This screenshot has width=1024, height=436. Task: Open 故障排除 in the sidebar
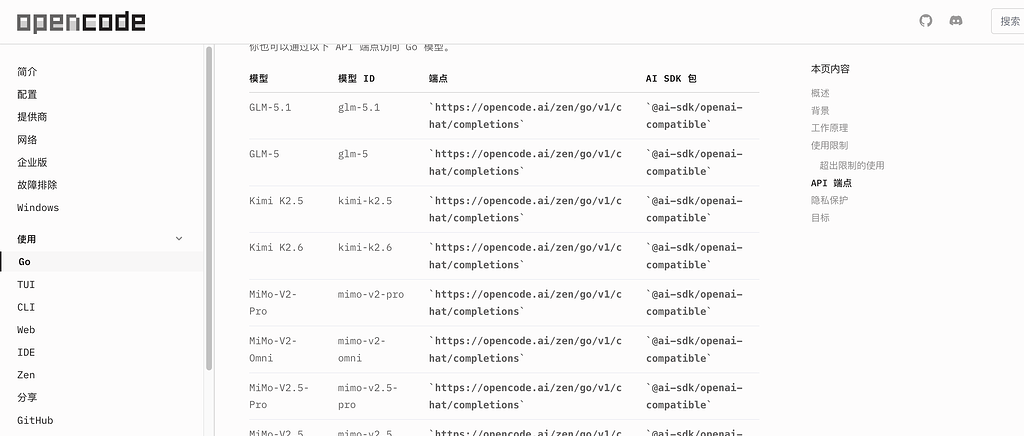point(37,185)
